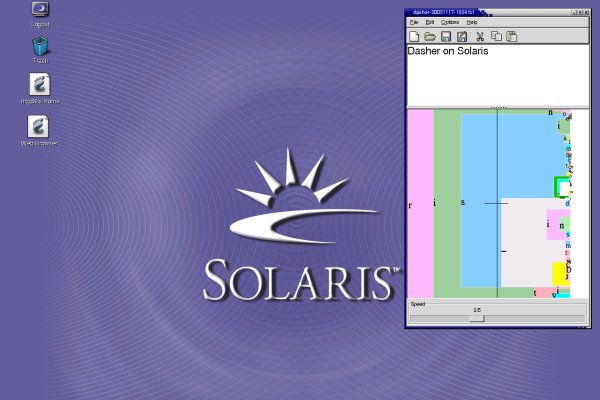The height and width of the screenshot is (400, 600).
Task: Click the Save As toolbar icon
Action: 462,37
